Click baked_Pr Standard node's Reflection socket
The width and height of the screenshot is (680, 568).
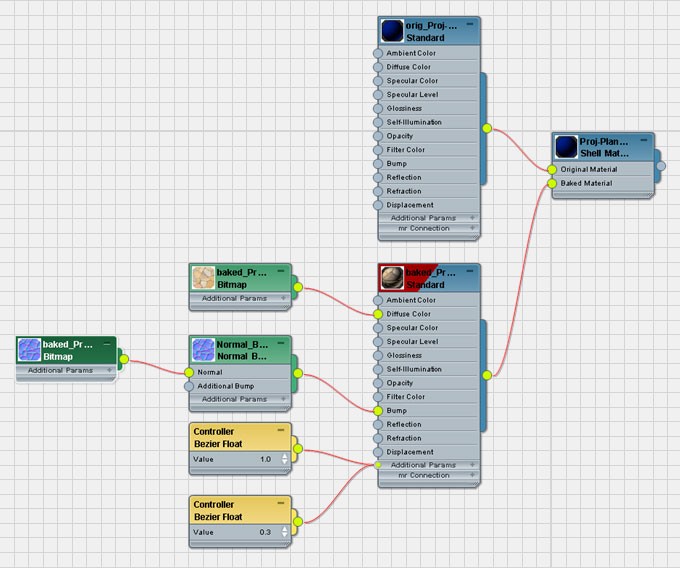click(378, 424)
